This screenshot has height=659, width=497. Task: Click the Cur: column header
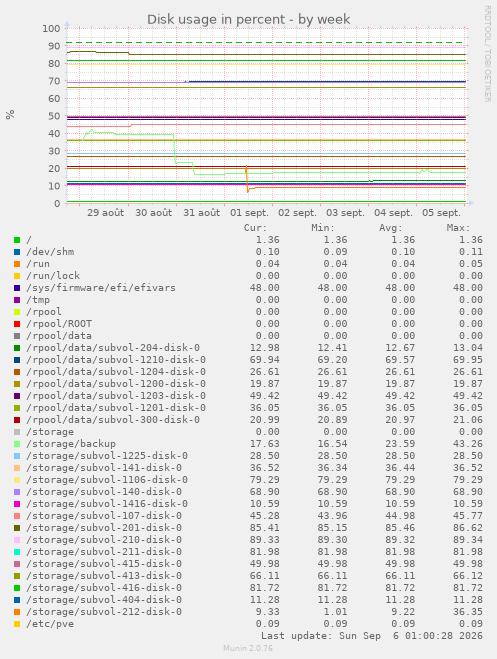255,228
